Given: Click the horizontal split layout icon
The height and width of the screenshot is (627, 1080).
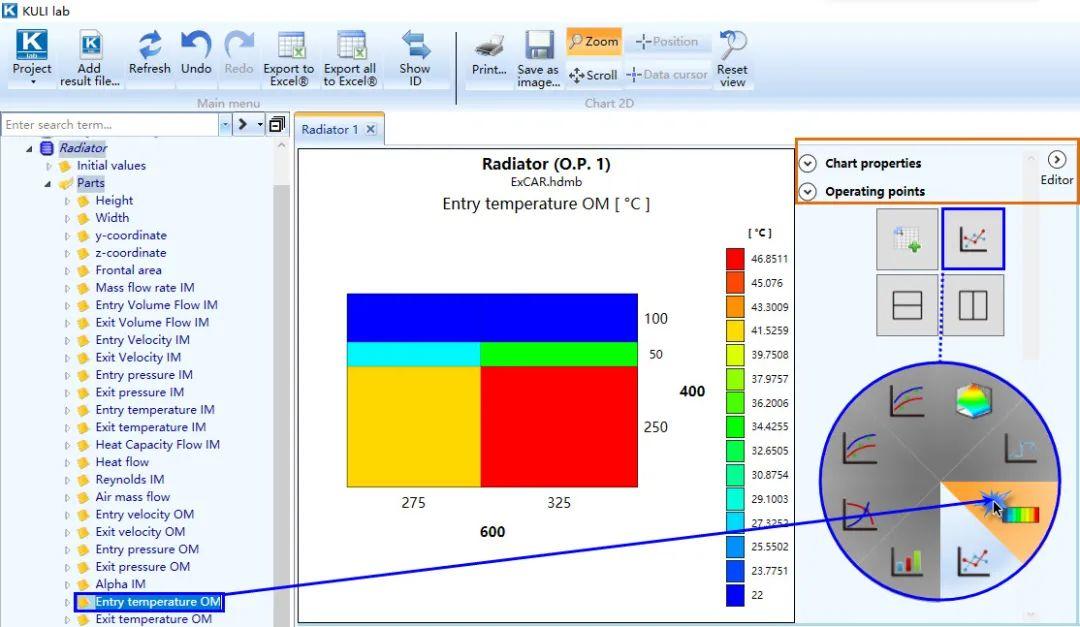Looking at the screenshot, I should [907, 305].
